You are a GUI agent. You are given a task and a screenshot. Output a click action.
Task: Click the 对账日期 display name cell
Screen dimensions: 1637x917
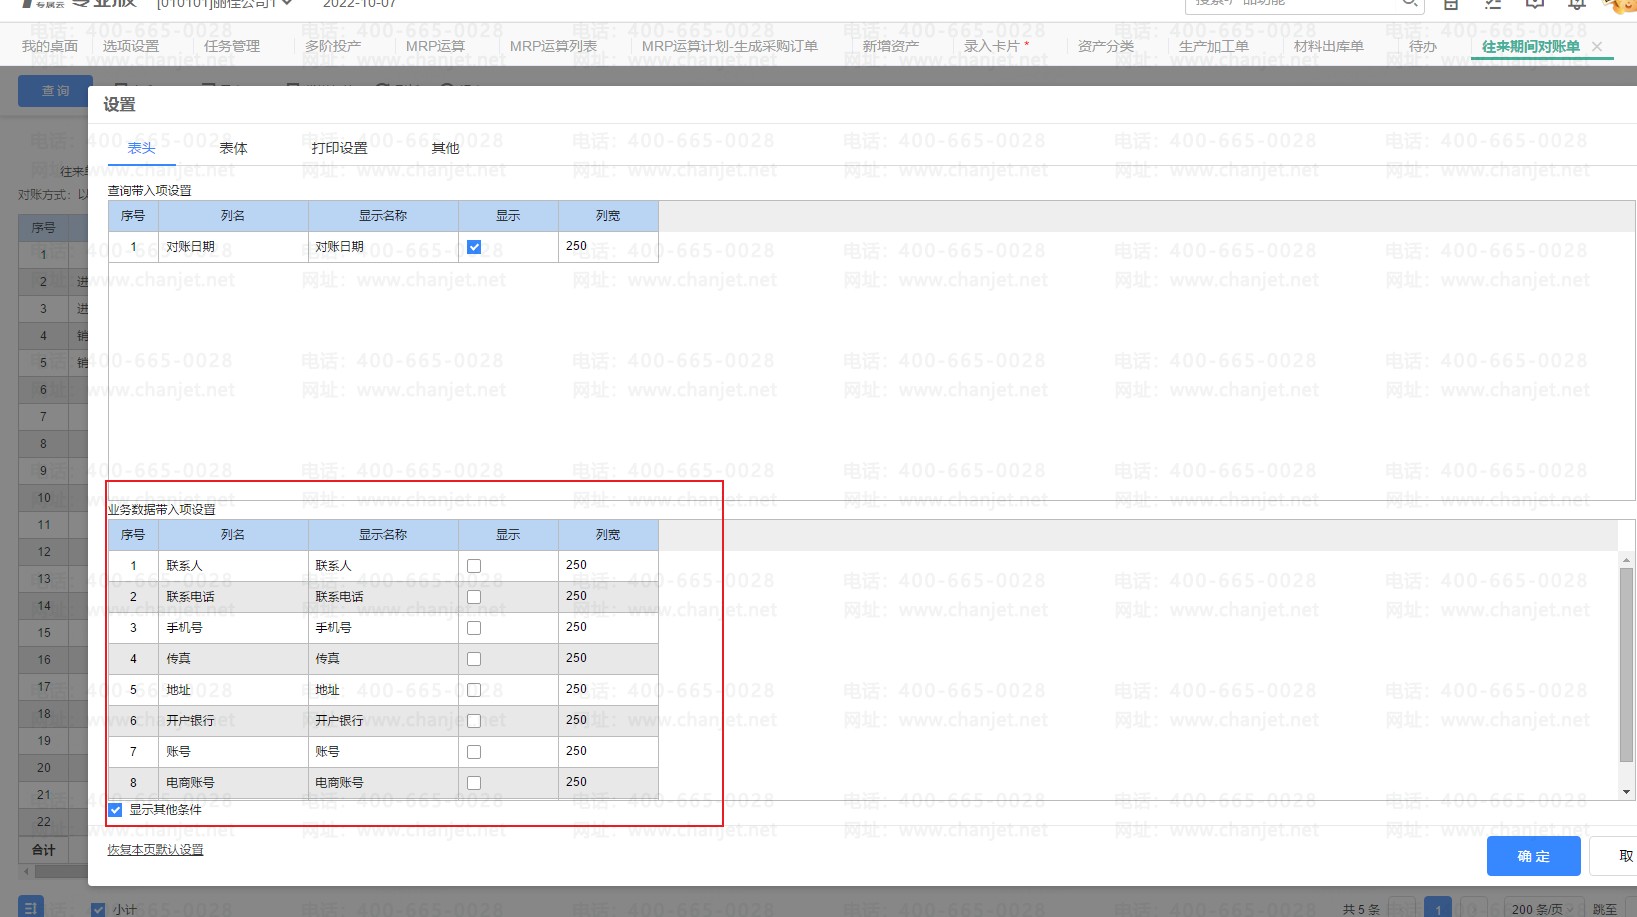(383, 247)
